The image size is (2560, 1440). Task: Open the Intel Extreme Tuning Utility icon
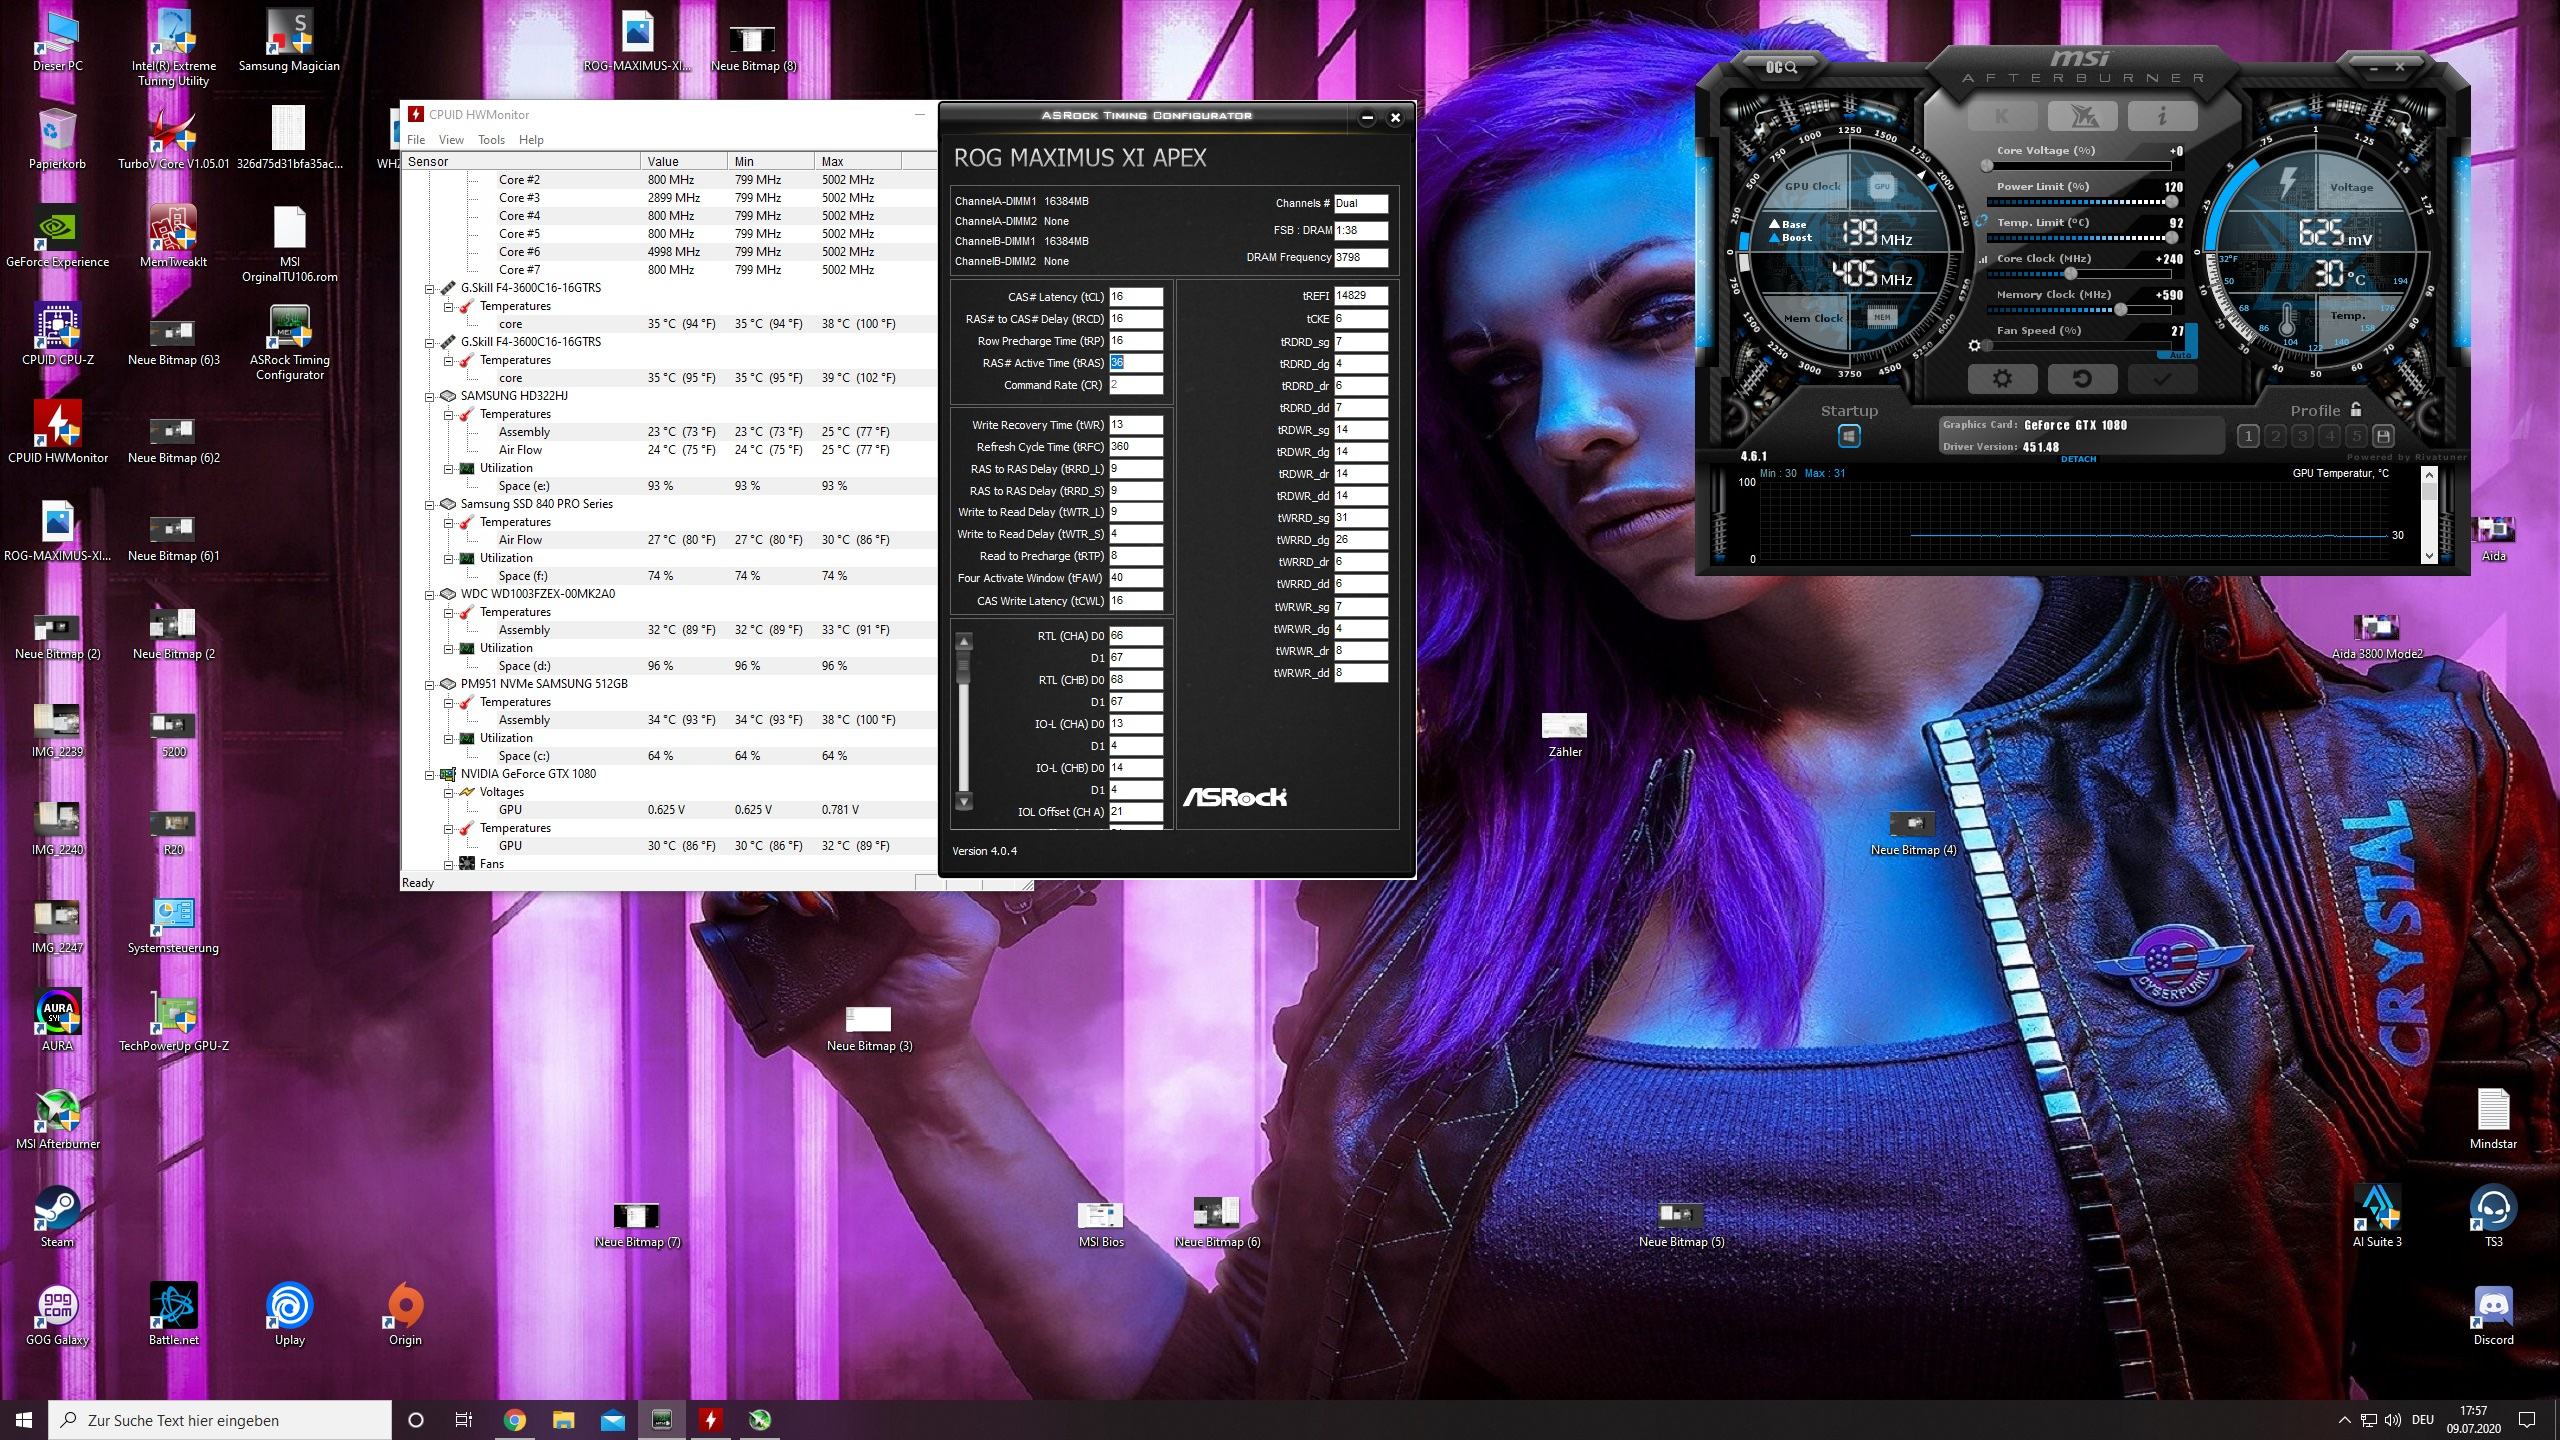pos(174,48)
